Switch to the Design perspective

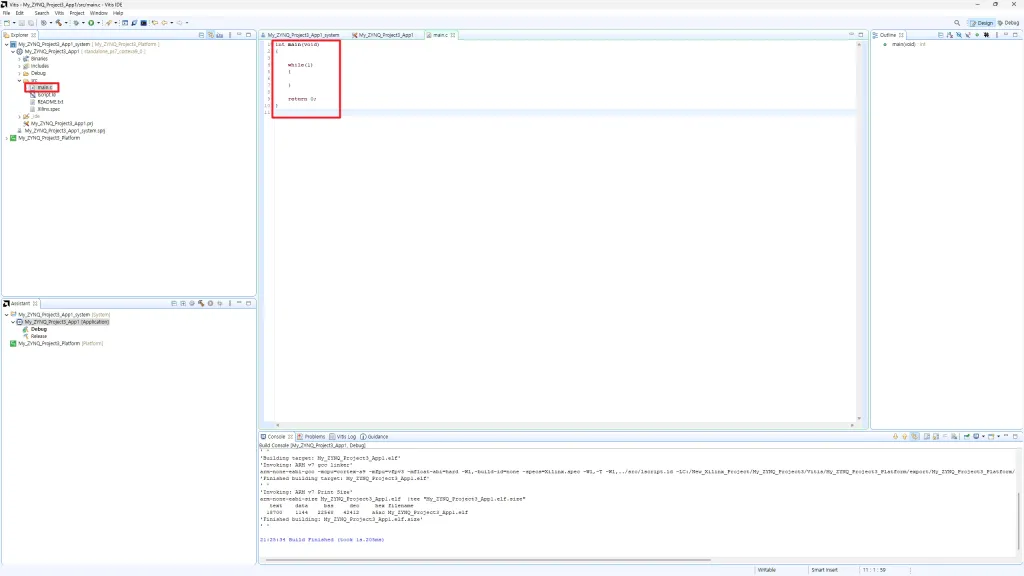tap(982, 23)
